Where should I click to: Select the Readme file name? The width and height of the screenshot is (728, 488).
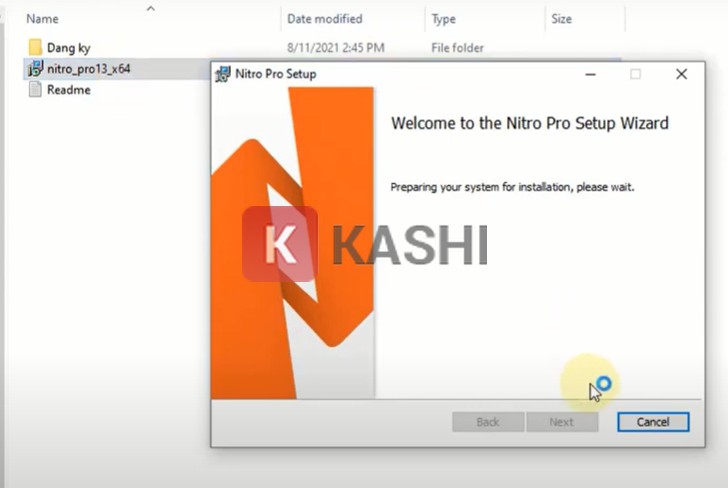69,90
